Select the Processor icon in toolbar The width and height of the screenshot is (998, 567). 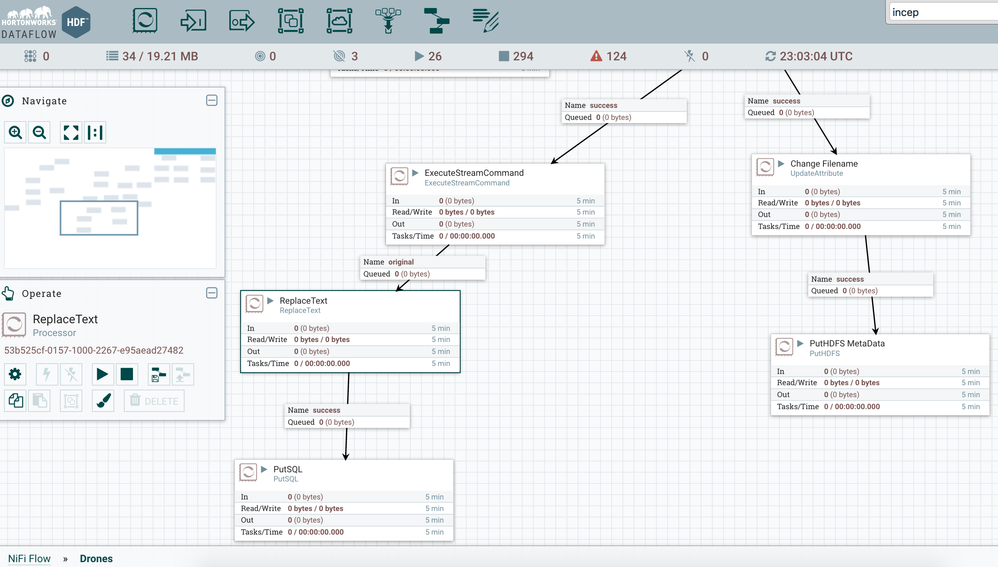tap(145, 19)
